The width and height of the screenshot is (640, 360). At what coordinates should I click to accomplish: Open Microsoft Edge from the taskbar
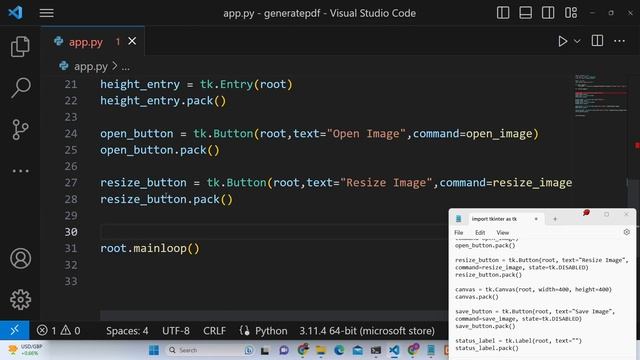(339, 350)
